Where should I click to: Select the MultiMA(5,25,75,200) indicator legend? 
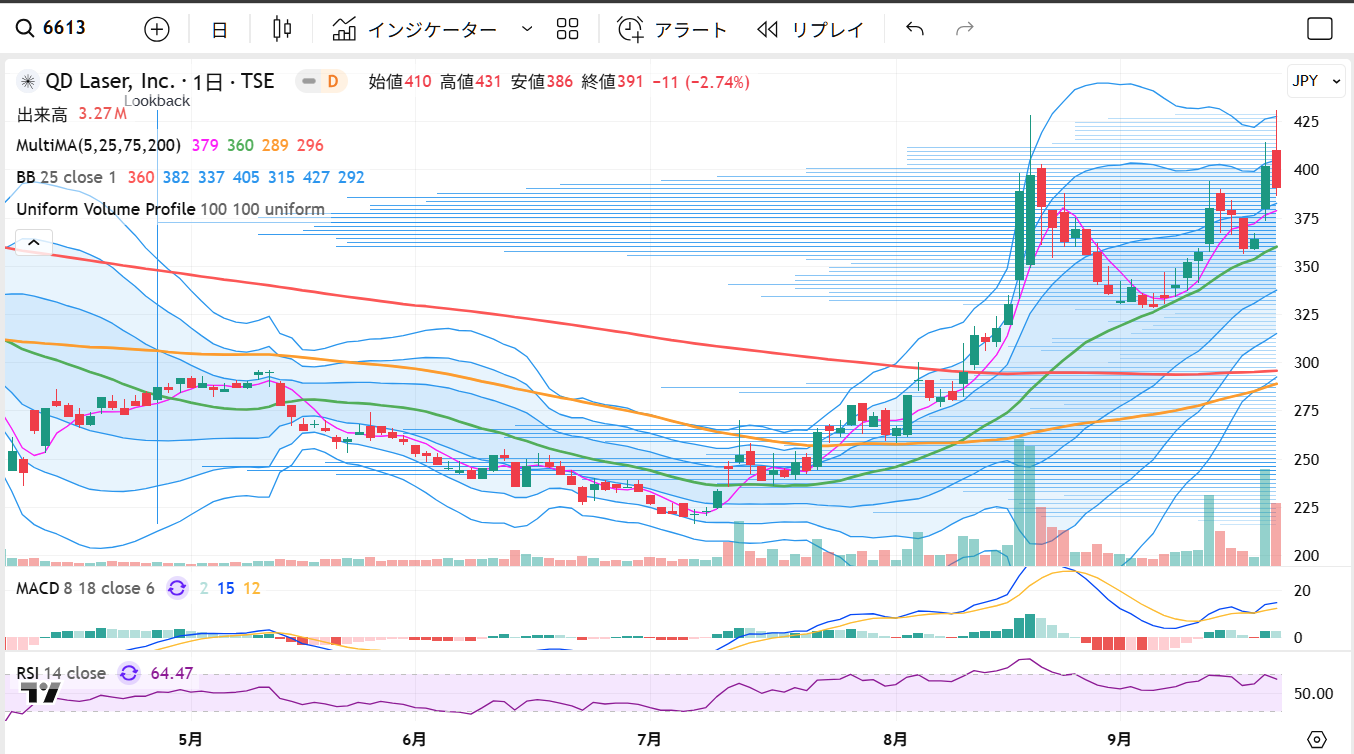98,145
